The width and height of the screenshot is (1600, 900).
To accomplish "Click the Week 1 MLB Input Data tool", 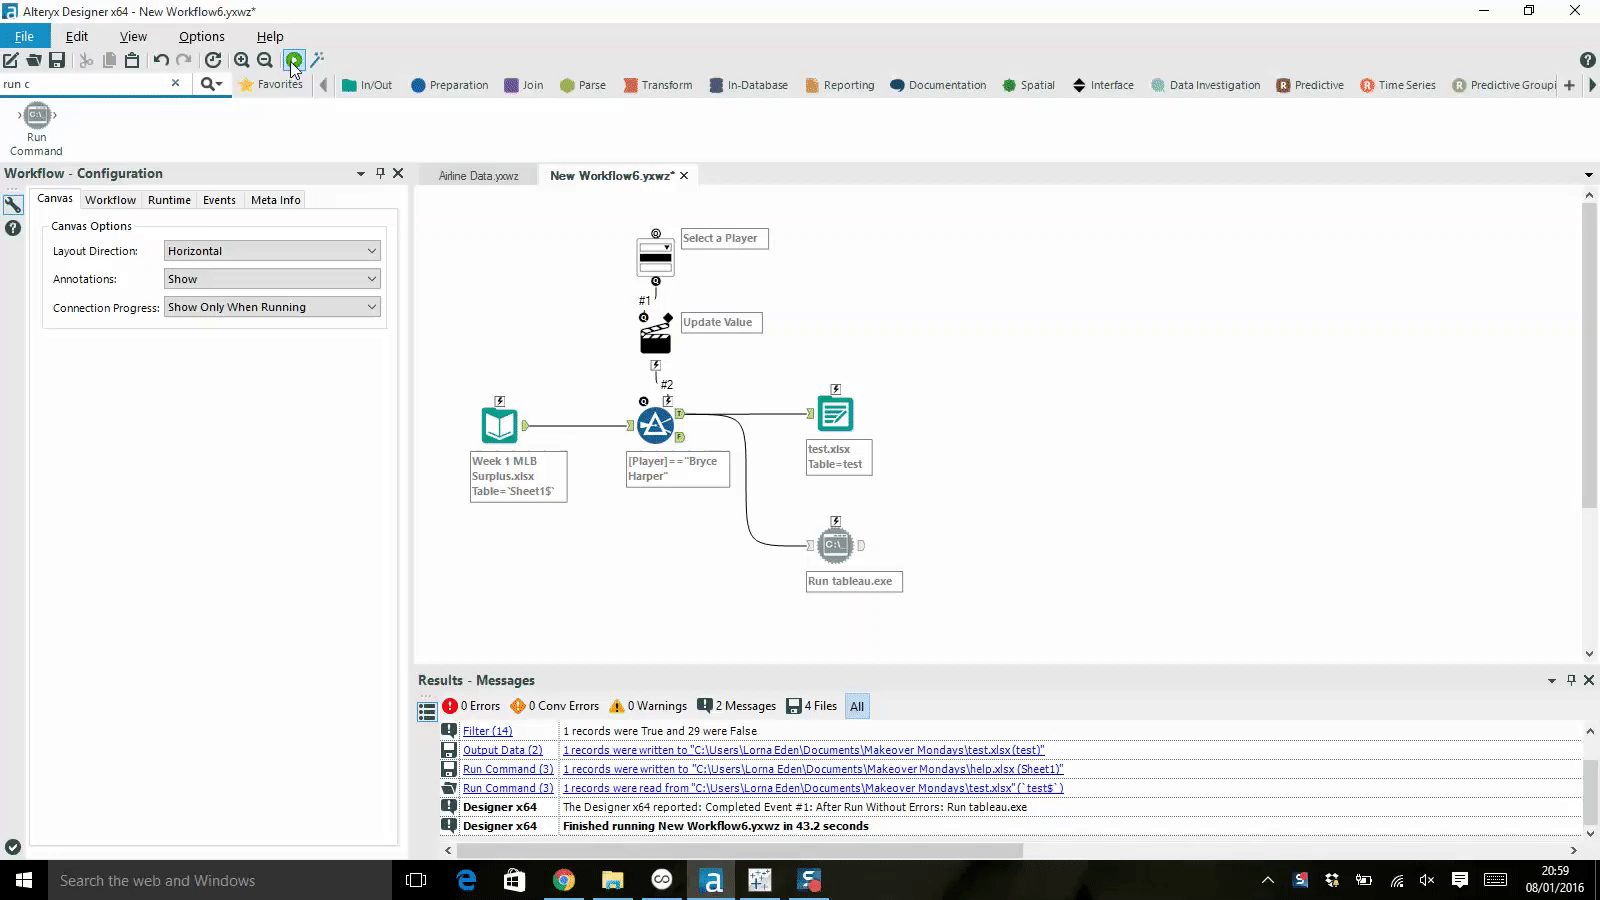I will pyautogui.click(x=499, y=424).
